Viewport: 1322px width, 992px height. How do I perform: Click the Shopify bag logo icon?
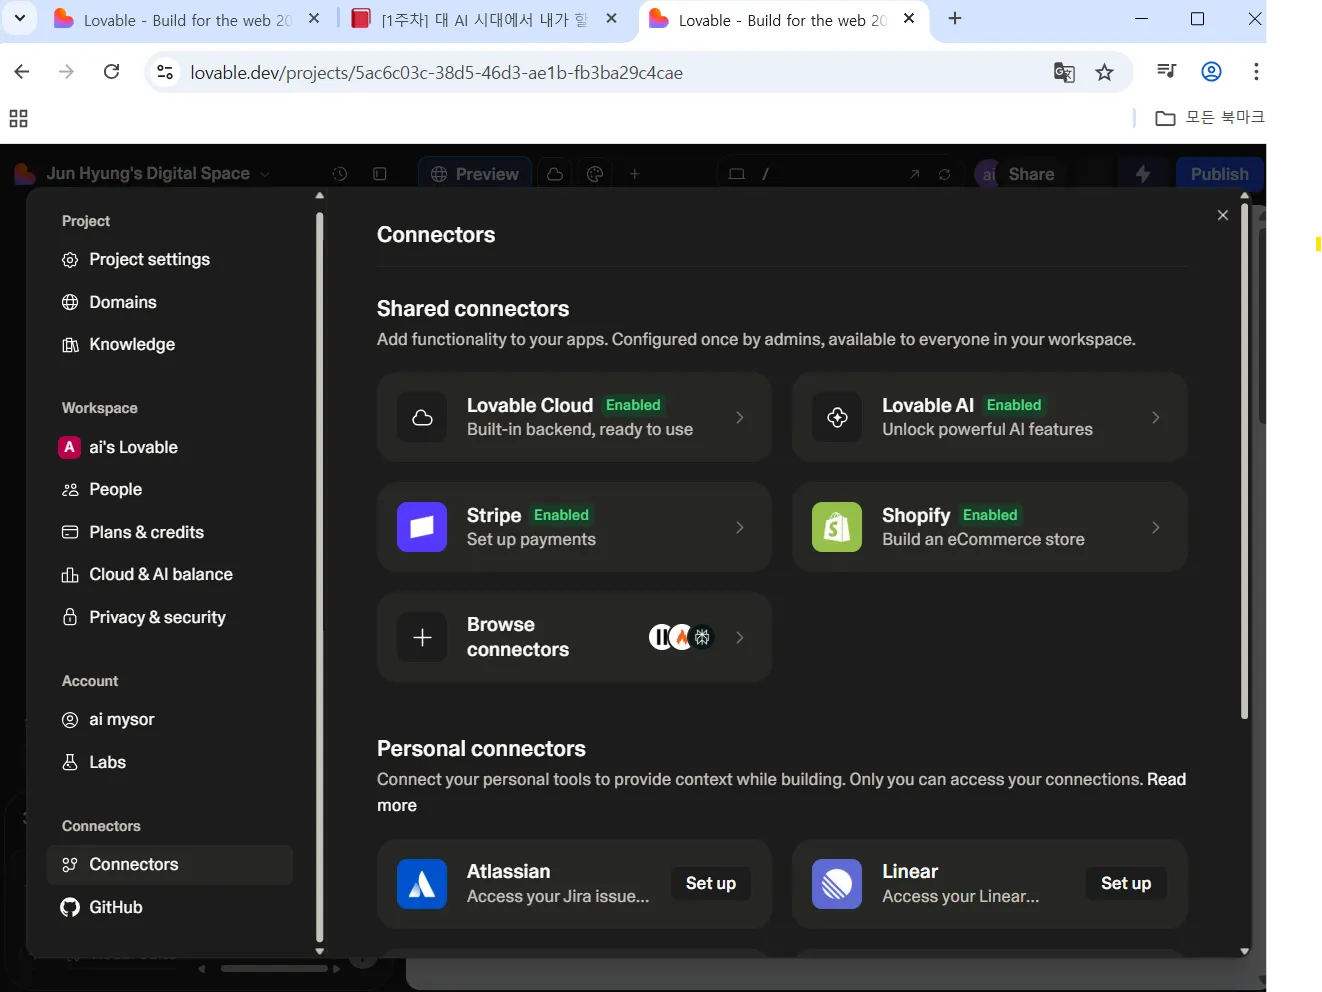(837, 527)
